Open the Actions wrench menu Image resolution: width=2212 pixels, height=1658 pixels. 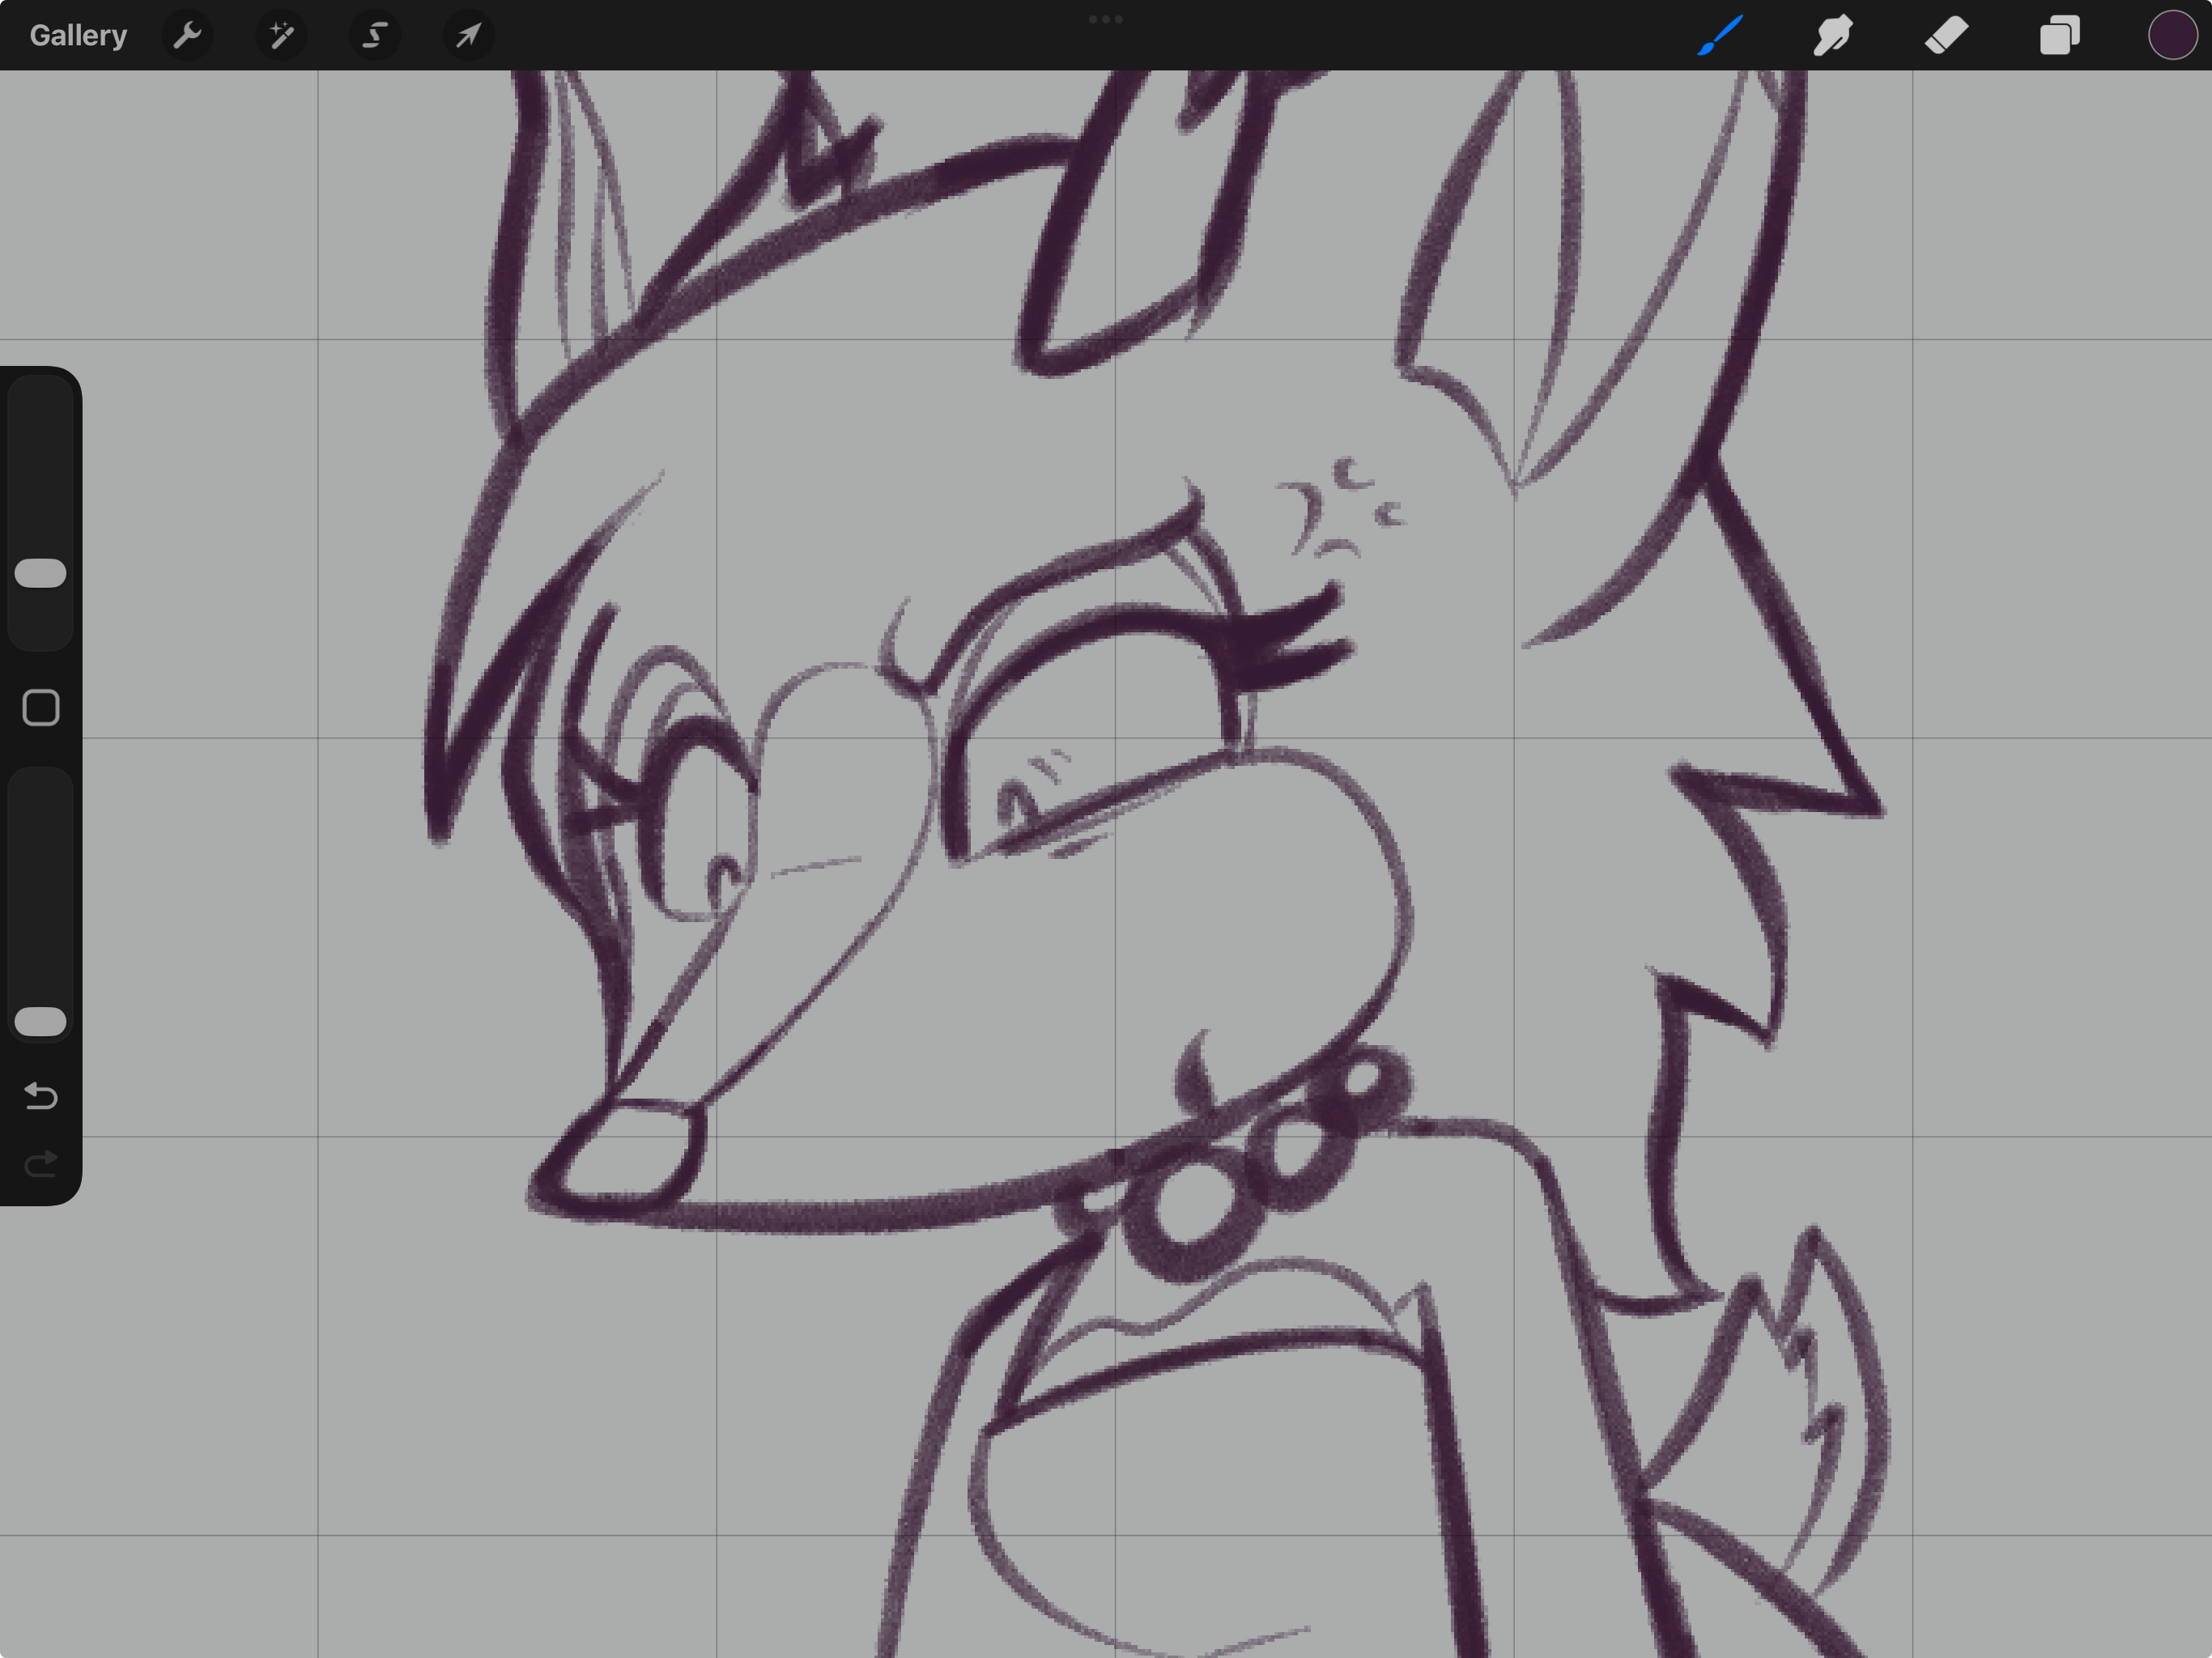(x=187, y=36)
